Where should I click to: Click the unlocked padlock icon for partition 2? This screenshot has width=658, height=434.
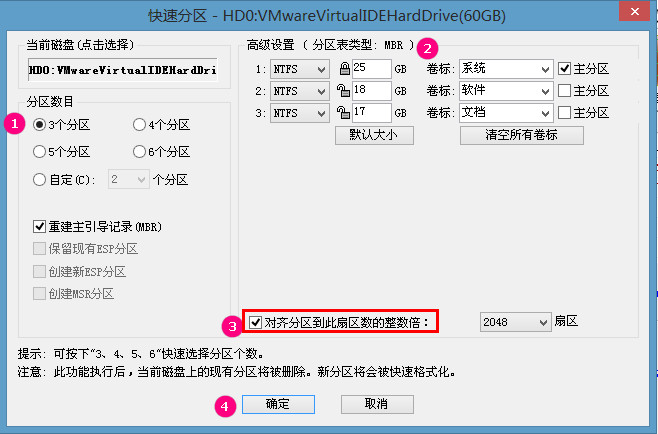[x=343, y=91]
